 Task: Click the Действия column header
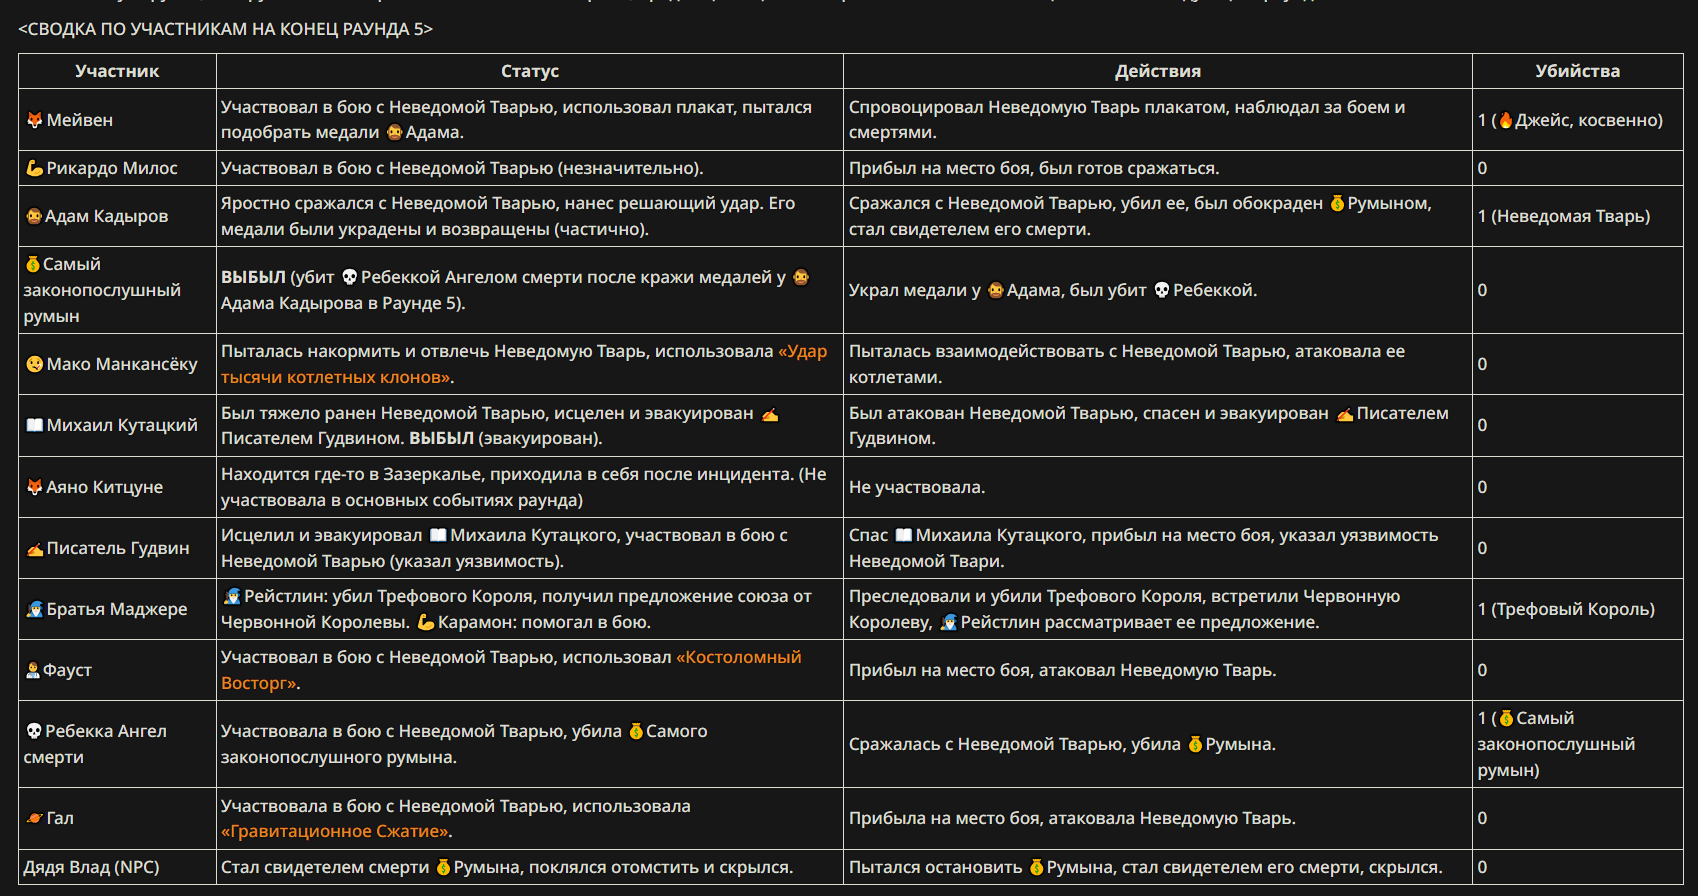tap(1158, 71)
